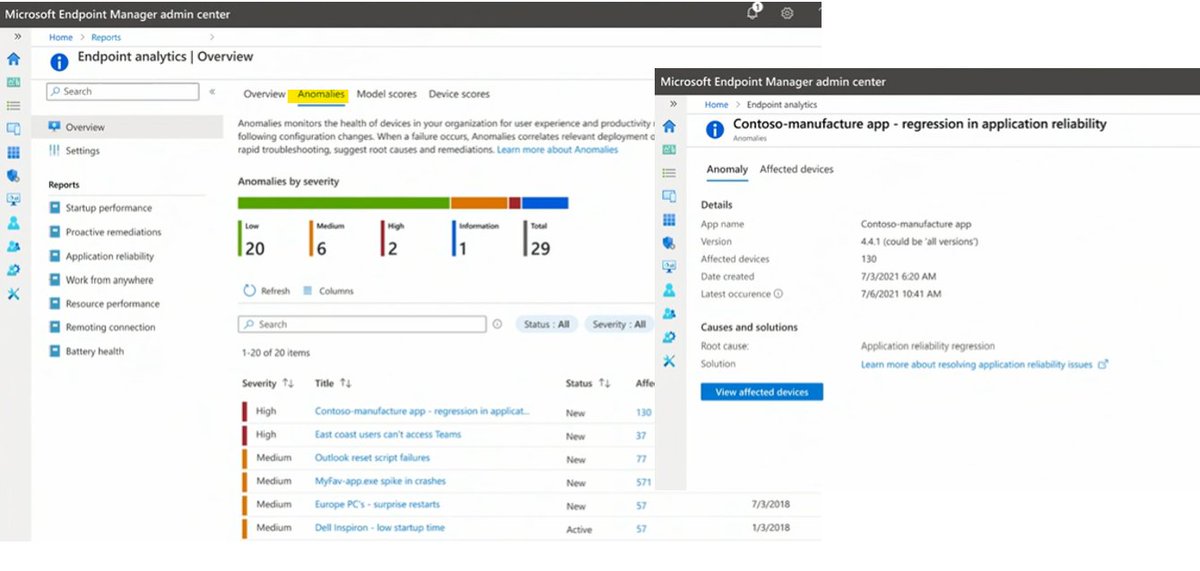This screenshot has width=1200, height=571.
Task: Open Home icon in right window's sidebar
Action: pos(669,126)
